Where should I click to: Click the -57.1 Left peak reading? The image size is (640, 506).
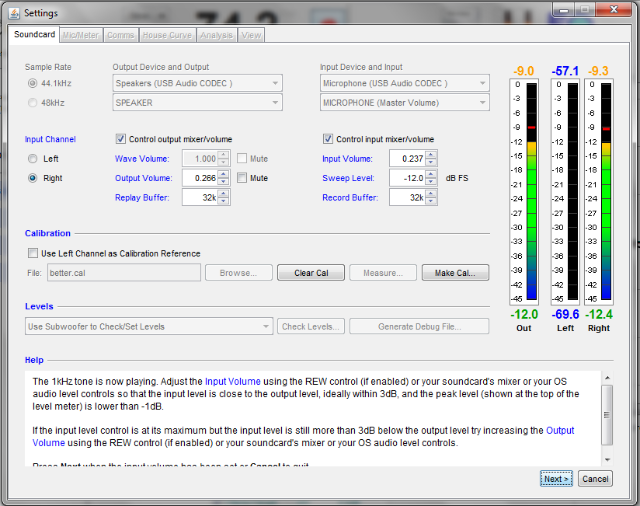coord(565,71)
